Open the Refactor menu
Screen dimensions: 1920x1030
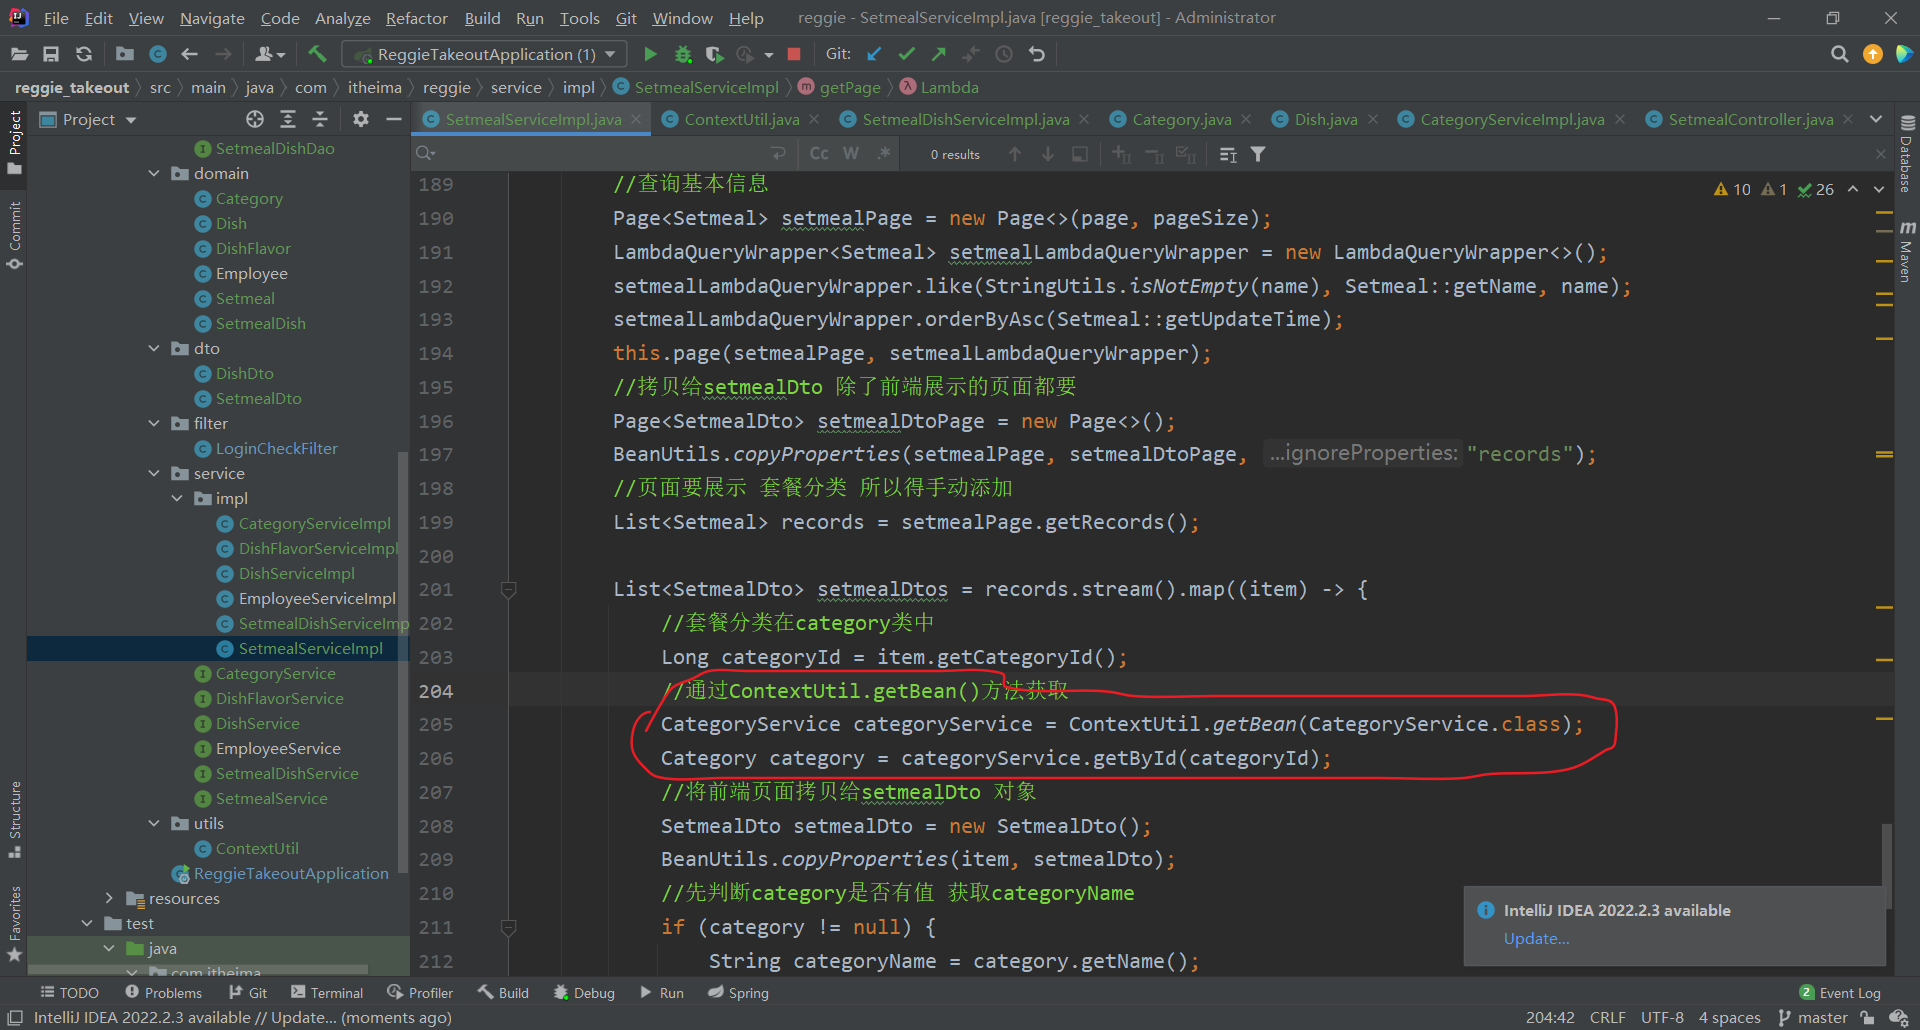click(416, 18)
